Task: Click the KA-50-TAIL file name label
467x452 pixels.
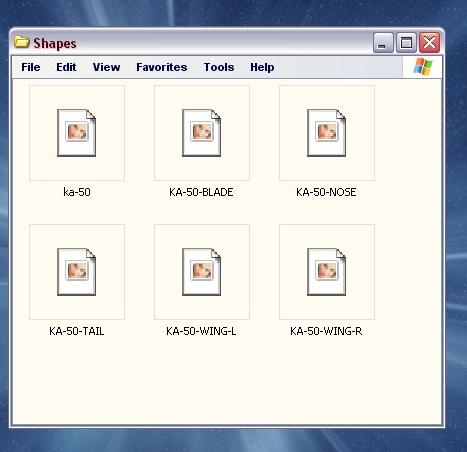Action: [77, 331]
